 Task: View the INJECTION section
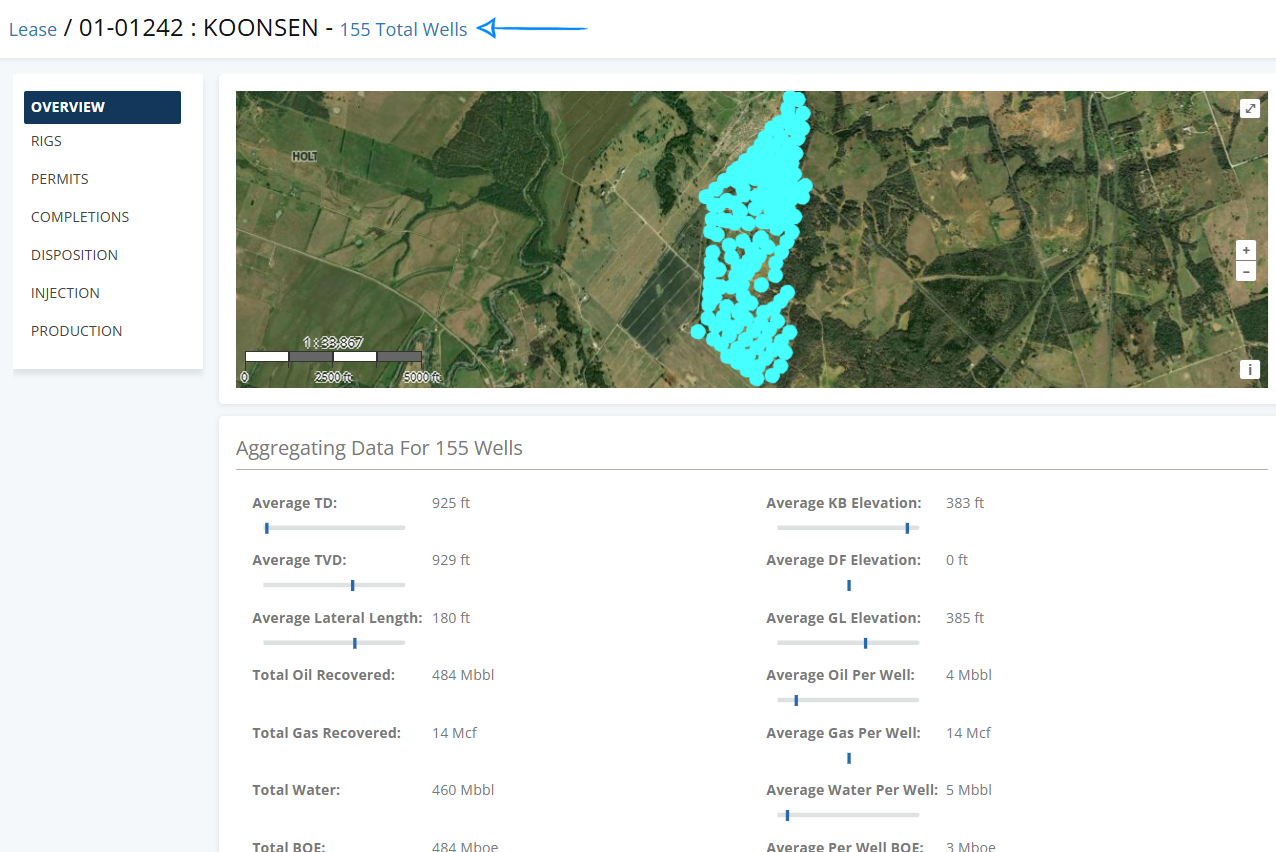click(x=65, y=293)
